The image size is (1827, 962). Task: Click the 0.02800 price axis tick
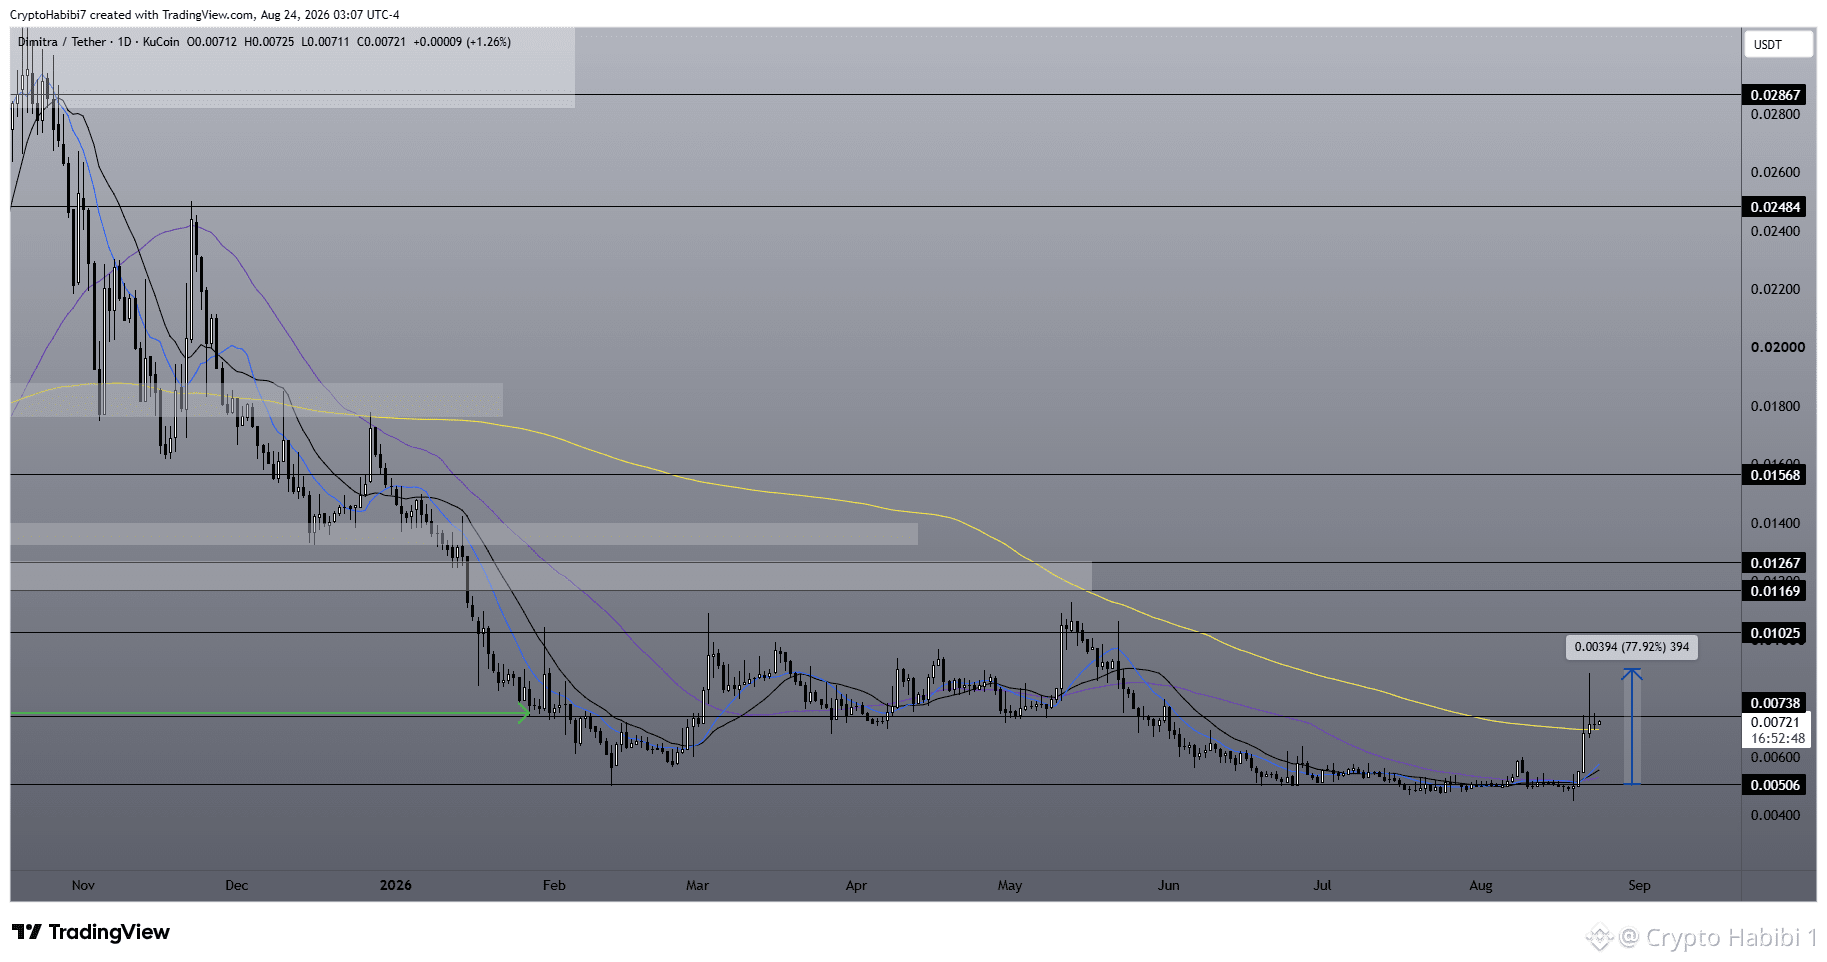(x=1775, y=114)
